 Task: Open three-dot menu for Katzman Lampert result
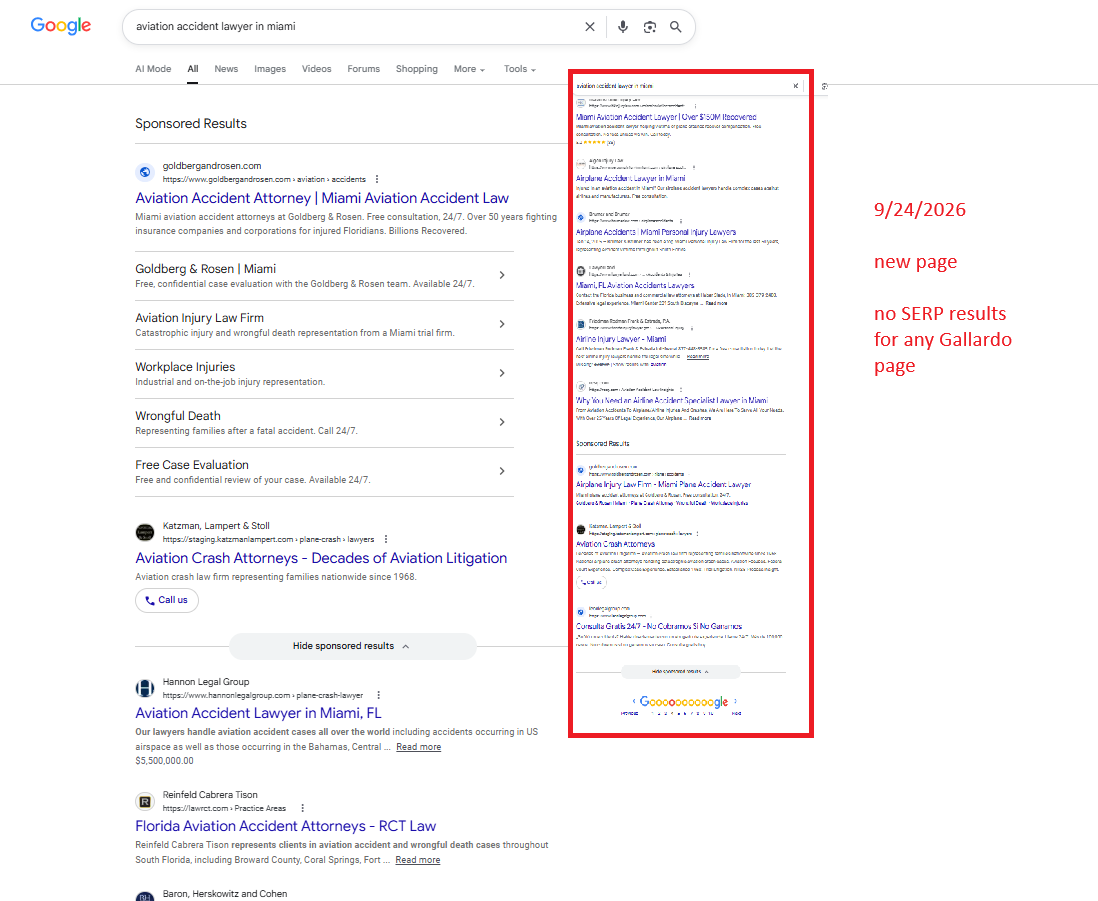tap(386, 539)
